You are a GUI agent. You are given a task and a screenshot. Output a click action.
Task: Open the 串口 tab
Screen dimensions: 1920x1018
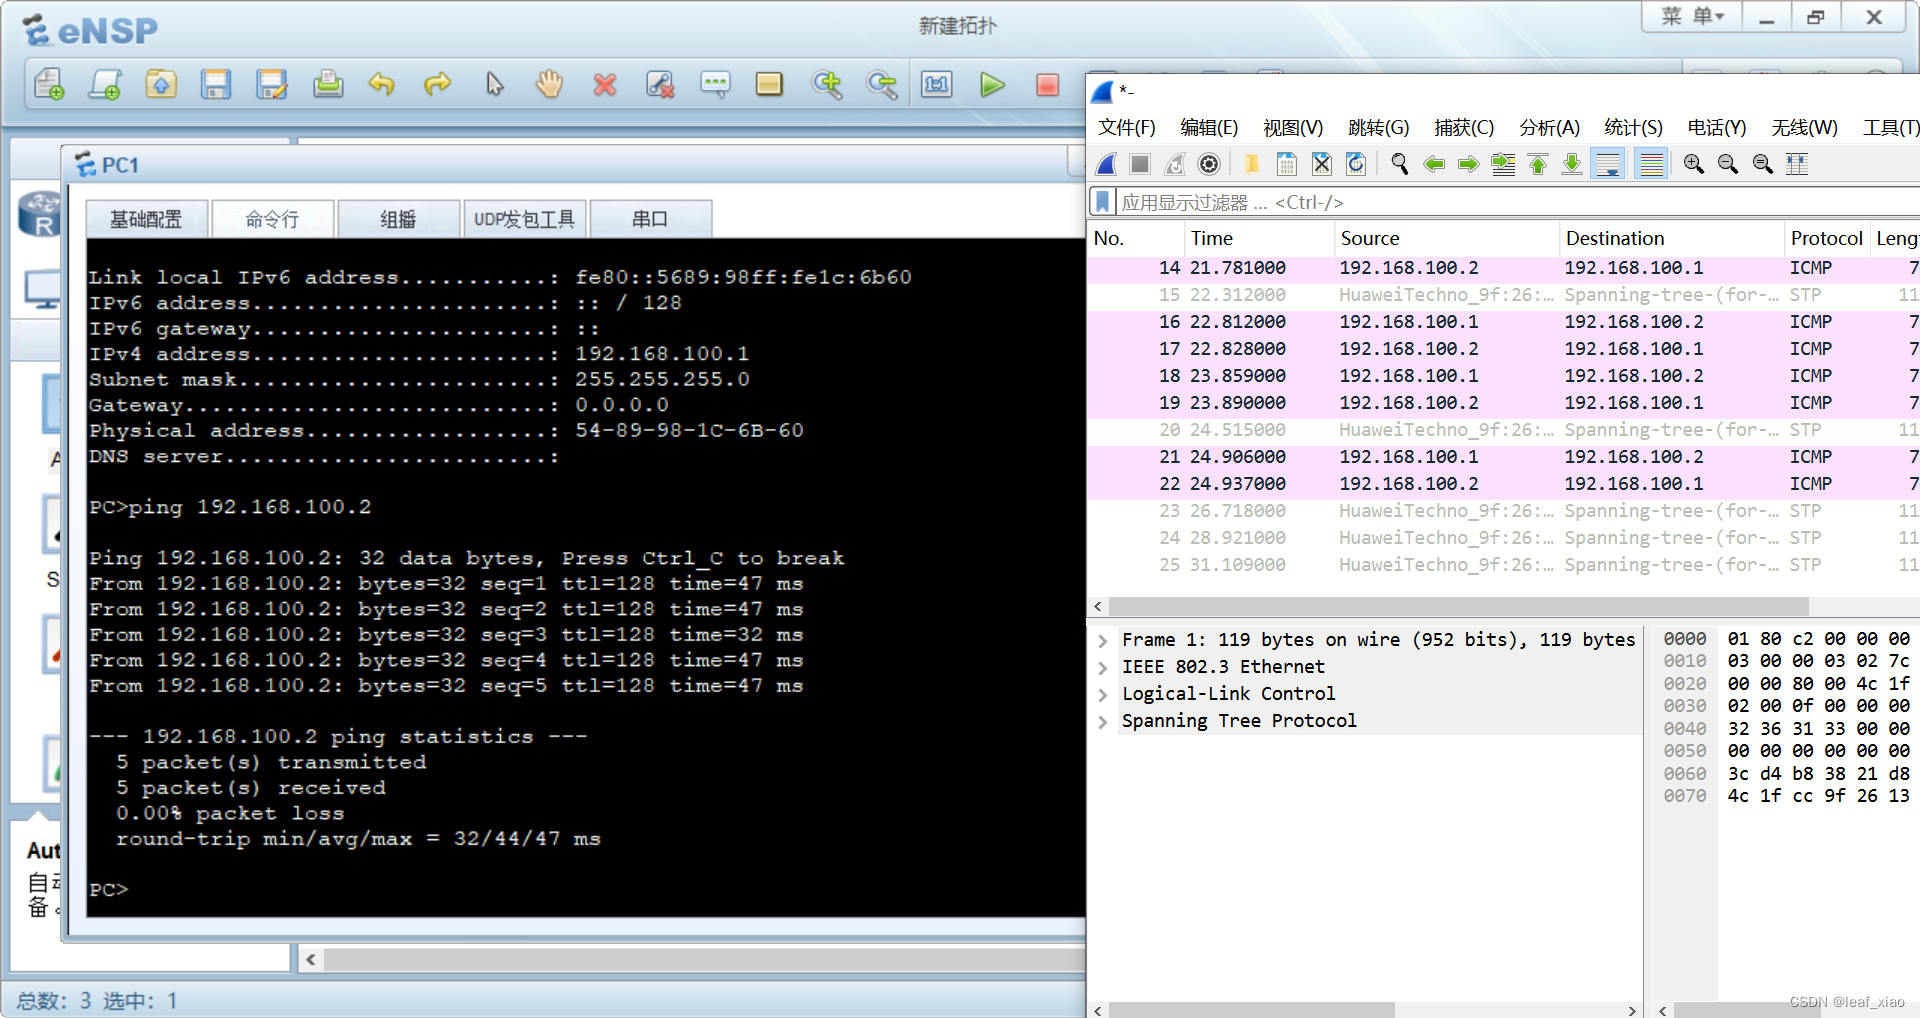pyautogui.click(x=650, y=219)
